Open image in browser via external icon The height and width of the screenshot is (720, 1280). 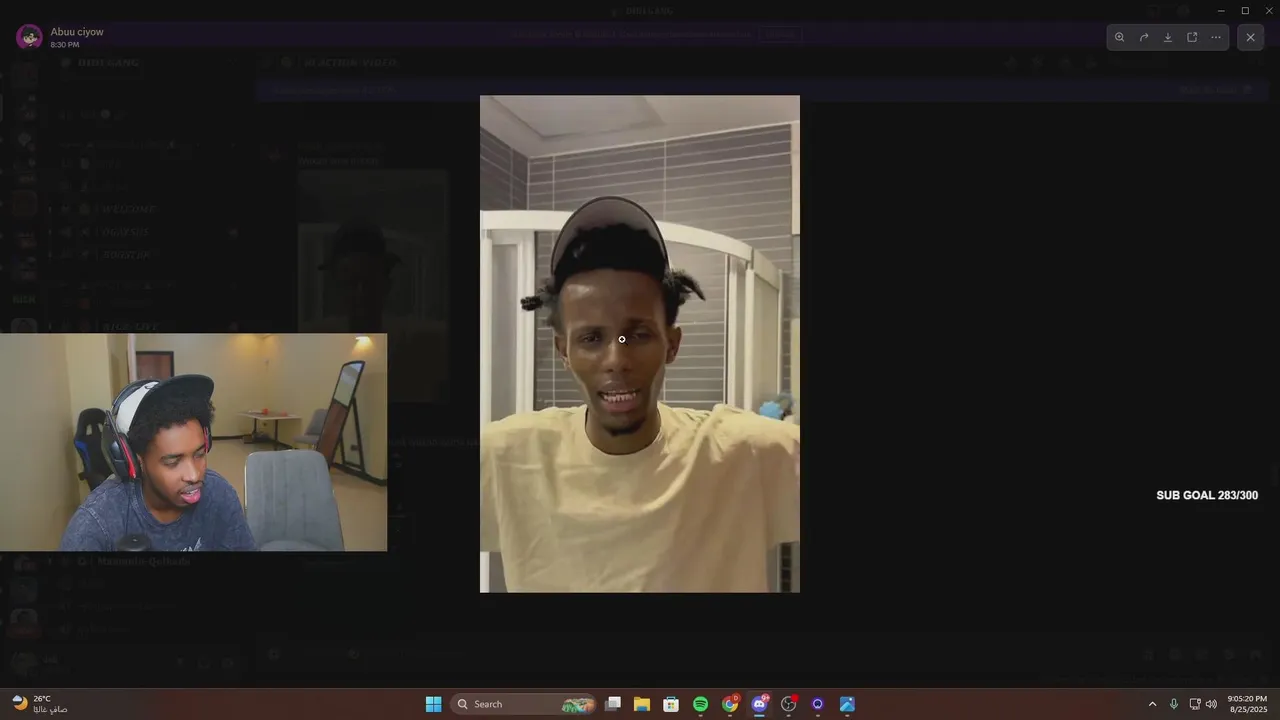tap(1192, 37)
